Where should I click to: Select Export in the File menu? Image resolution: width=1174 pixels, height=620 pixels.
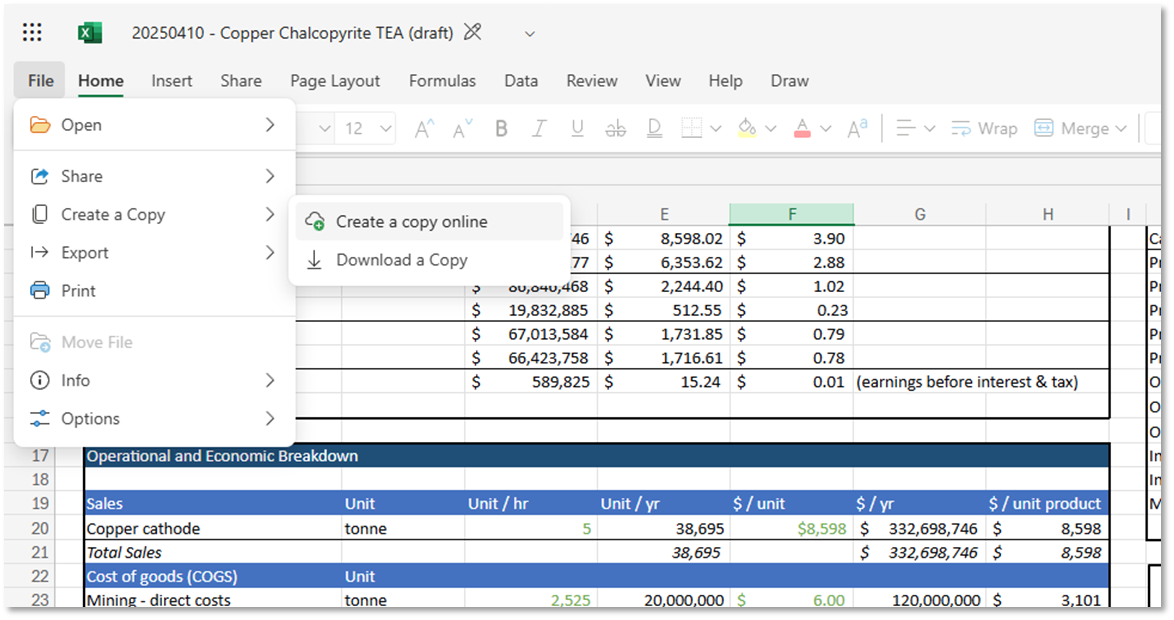154,253
